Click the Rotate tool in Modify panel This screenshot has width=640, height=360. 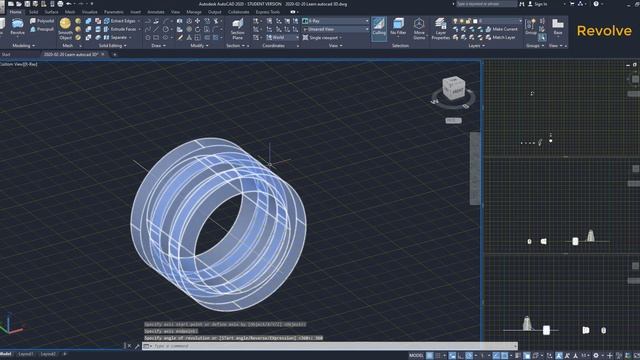point(198,29)
